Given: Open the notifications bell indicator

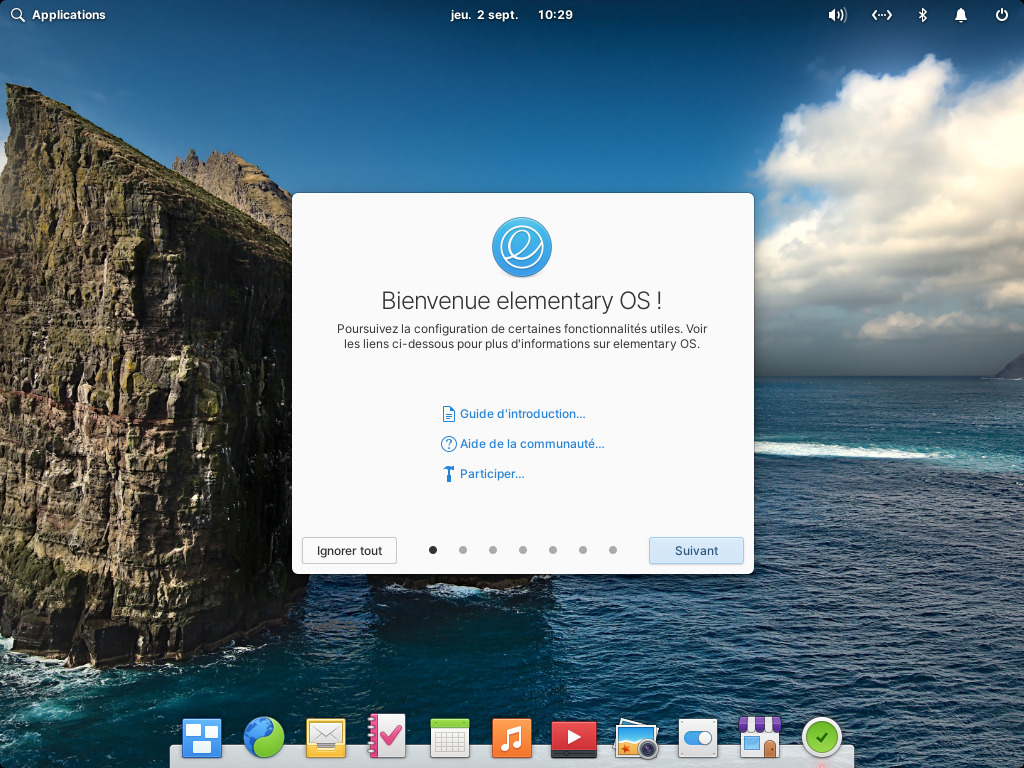Looking at the screenshot, I should (961, 15).
